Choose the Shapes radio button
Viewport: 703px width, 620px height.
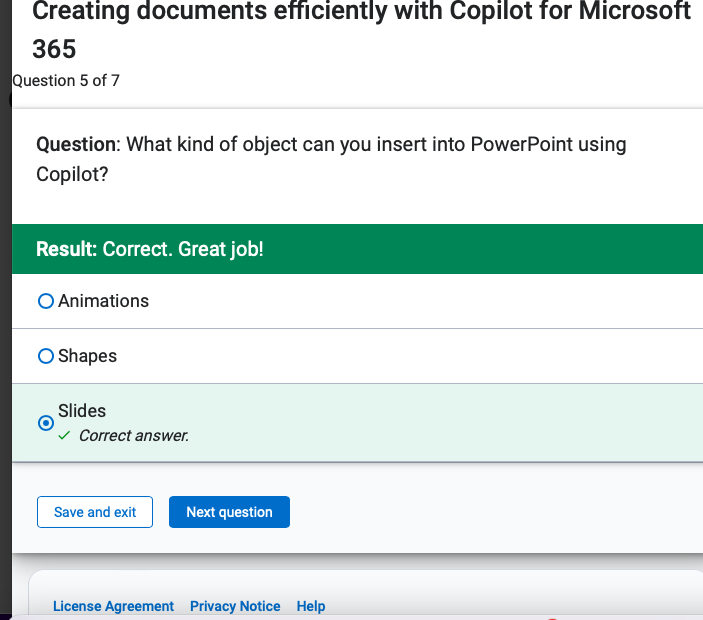46,356
